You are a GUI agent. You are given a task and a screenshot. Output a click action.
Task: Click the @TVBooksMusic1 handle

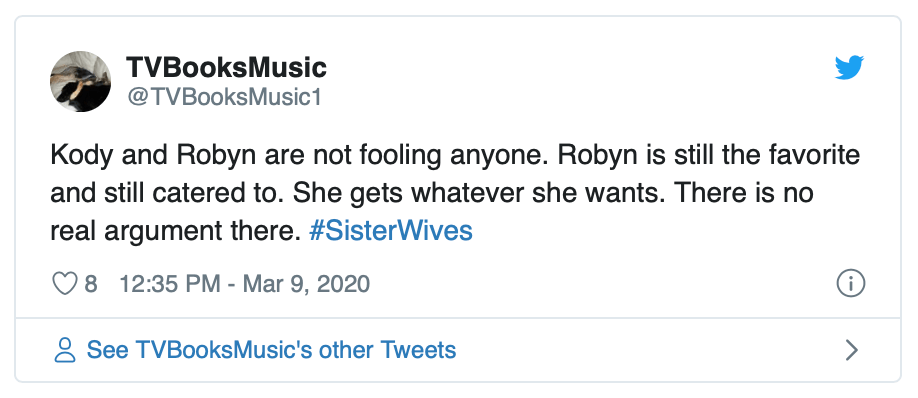coord(224,97)
